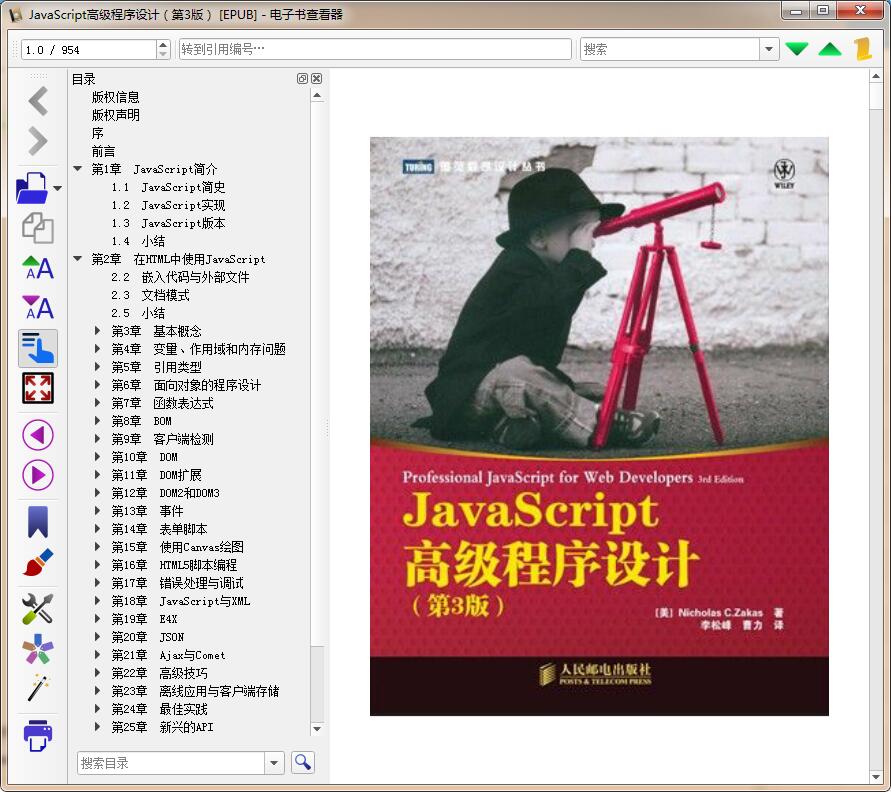
Task: Open section 1.2 JavaScript实现
Action: pos(168,205)
